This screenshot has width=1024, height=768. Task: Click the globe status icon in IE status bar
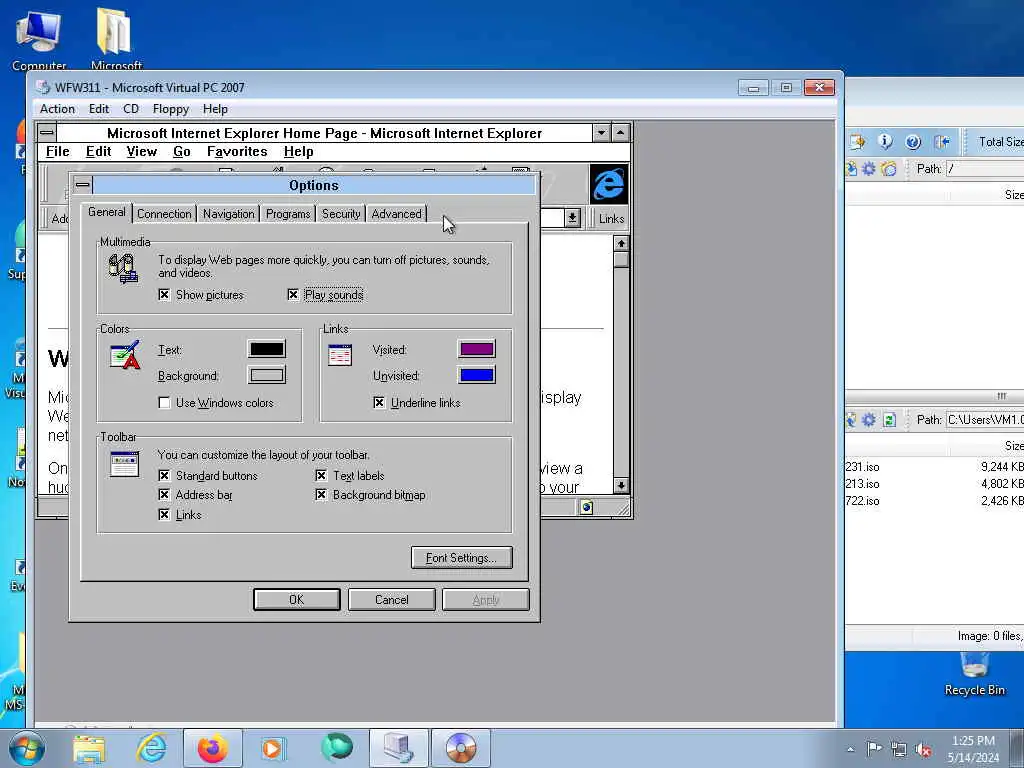coord(586,507)
